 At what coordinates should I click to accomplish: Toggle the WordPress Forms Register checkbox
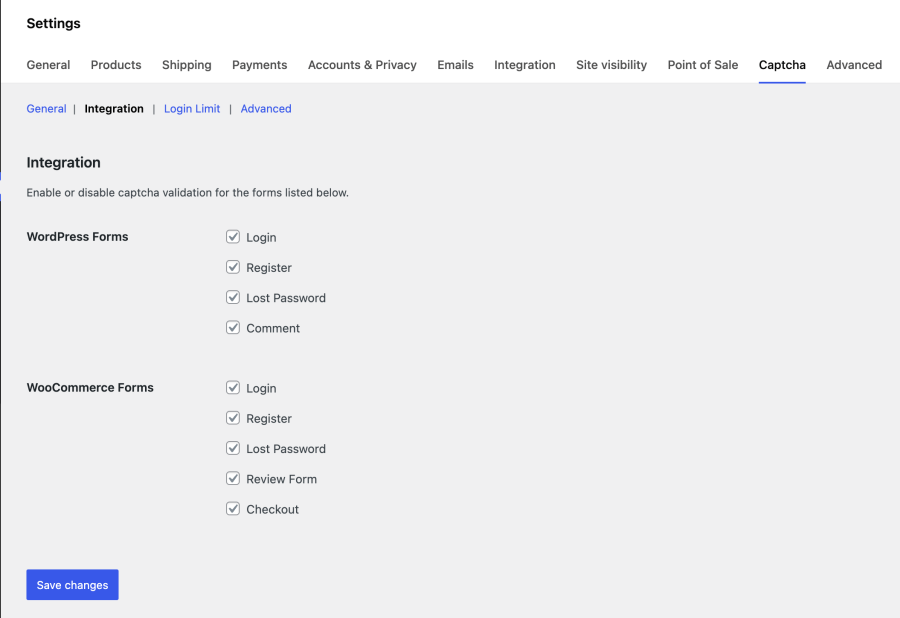point(232,267)
